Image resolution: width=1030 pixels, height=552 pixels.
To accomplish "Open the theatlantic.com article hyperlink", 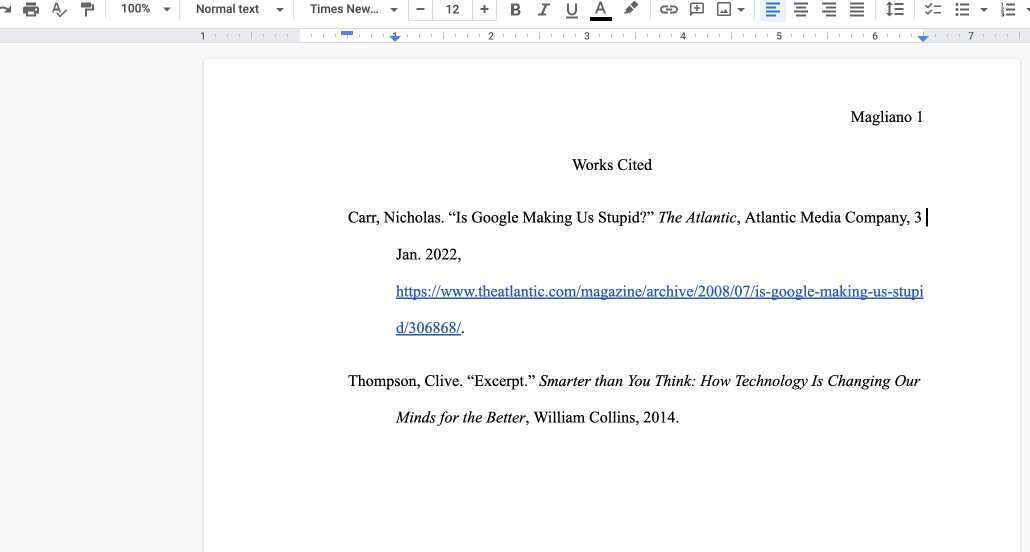I will pos(658,292).
